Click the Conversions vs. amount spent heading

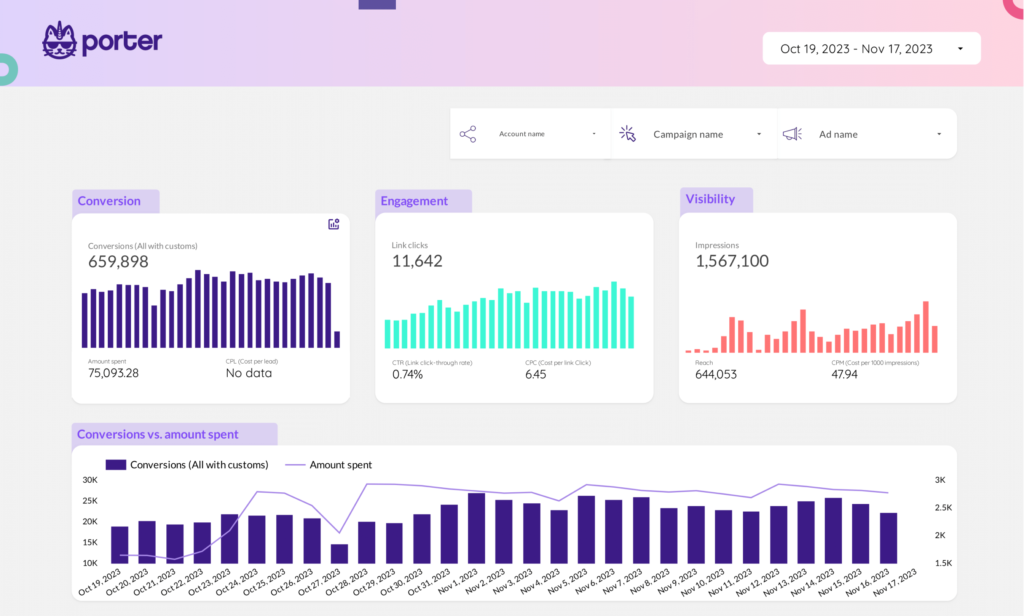(x=158, y=434)
